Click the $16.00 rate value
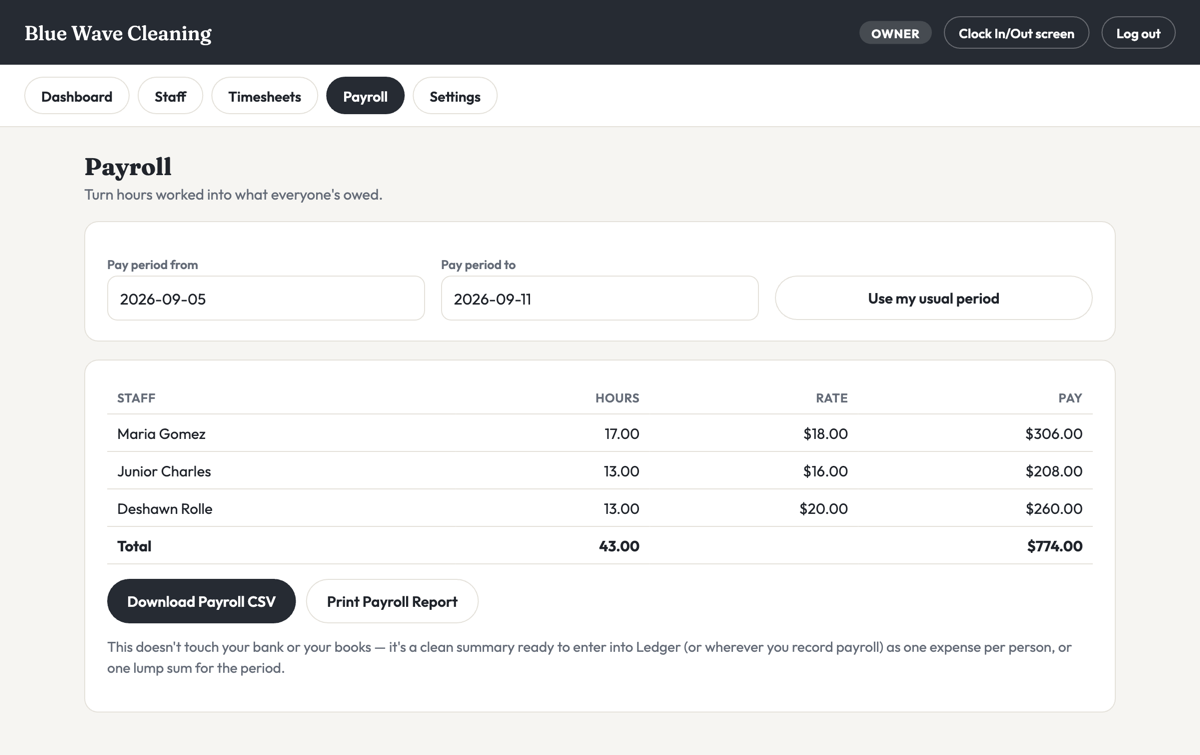1200x755 pixels. 825,471
